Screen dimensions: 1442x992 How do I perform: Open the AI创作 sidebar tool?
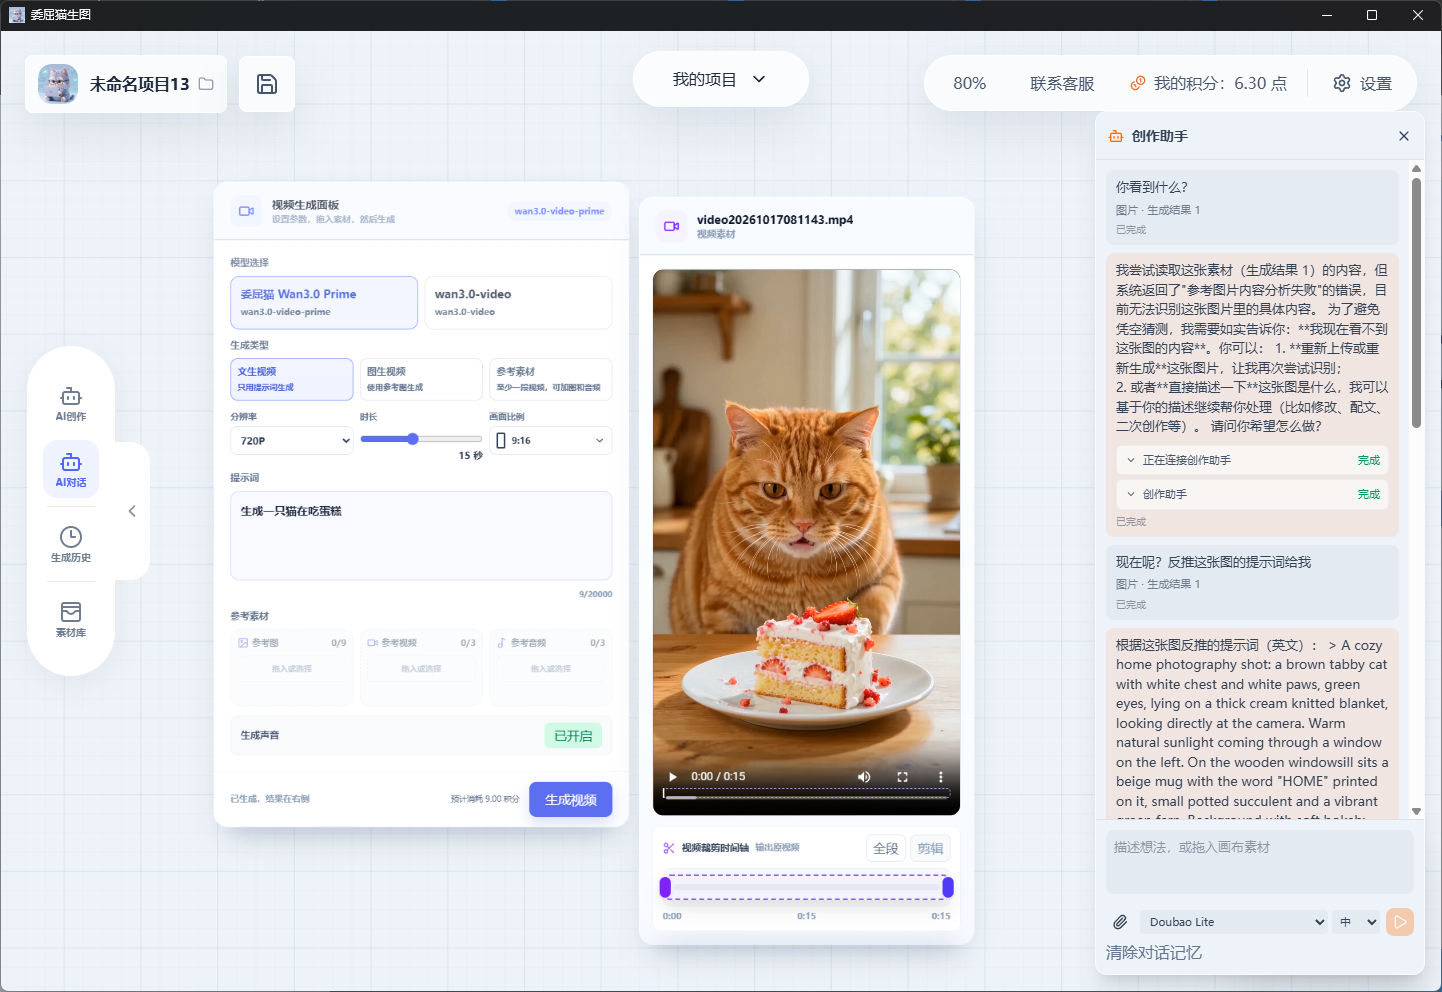pyautogui.click(x=71, y=403)
